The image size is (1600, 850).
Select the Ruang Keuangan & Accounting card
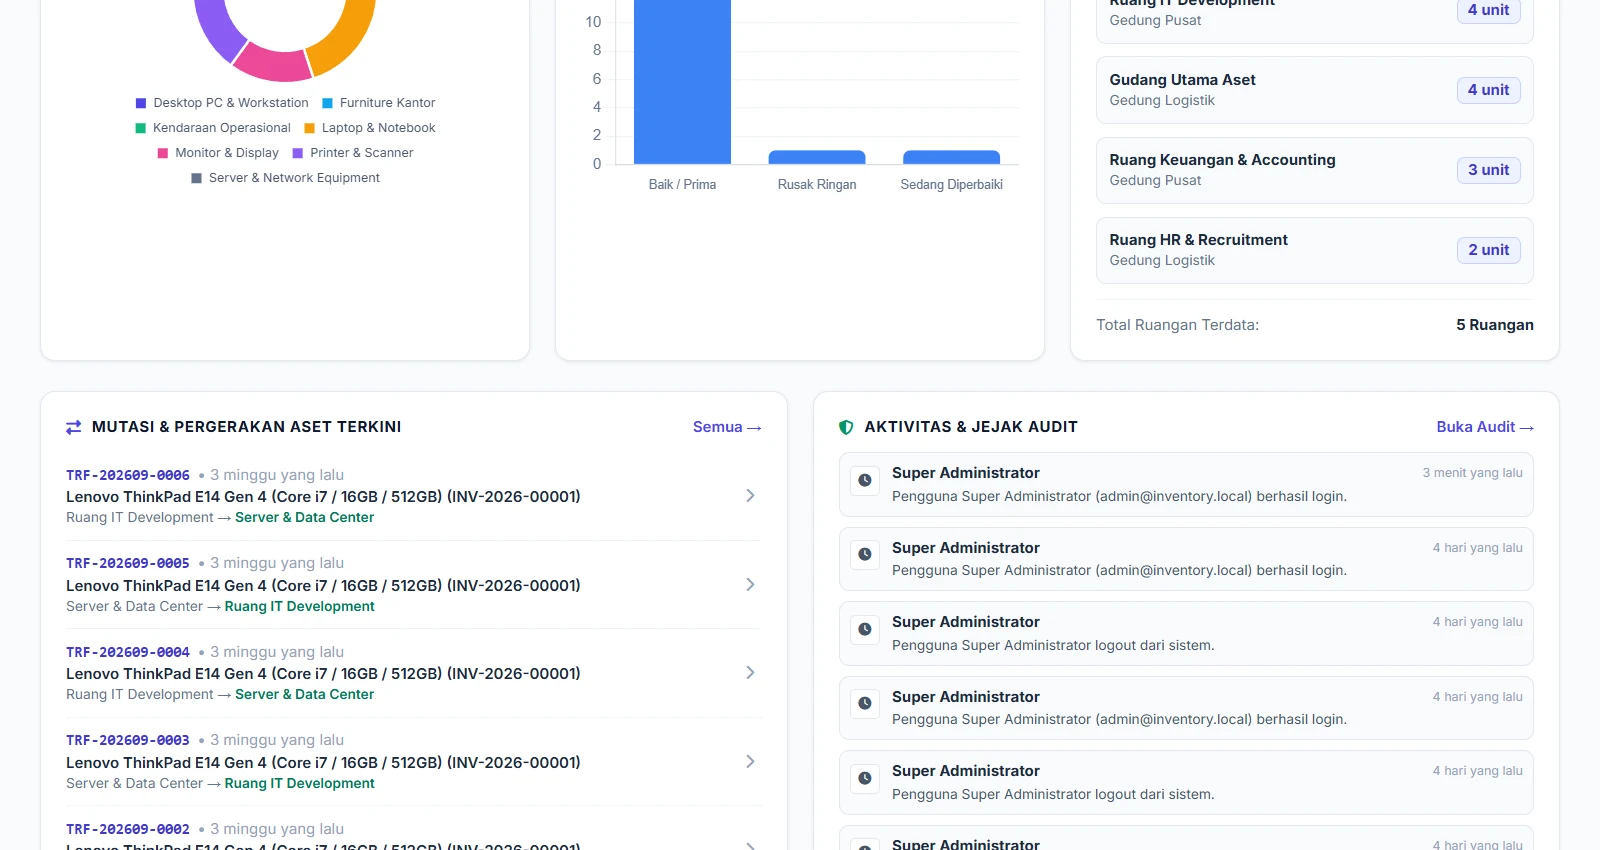point(1315,170)
